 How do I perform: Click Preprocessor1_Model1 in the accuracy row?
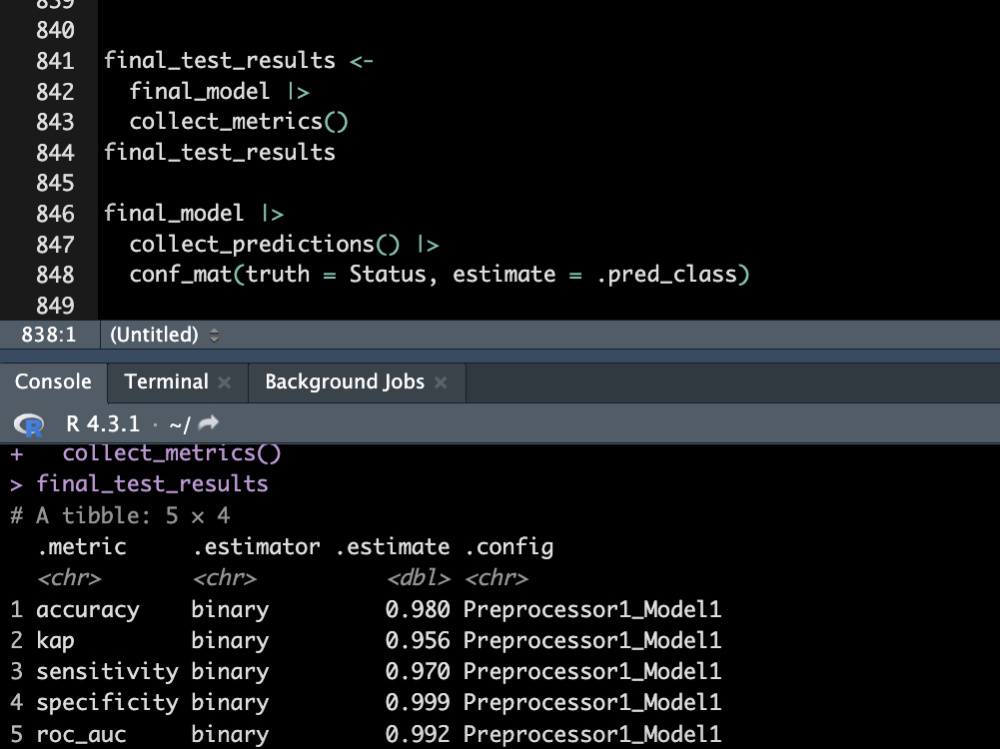point(592,609)
